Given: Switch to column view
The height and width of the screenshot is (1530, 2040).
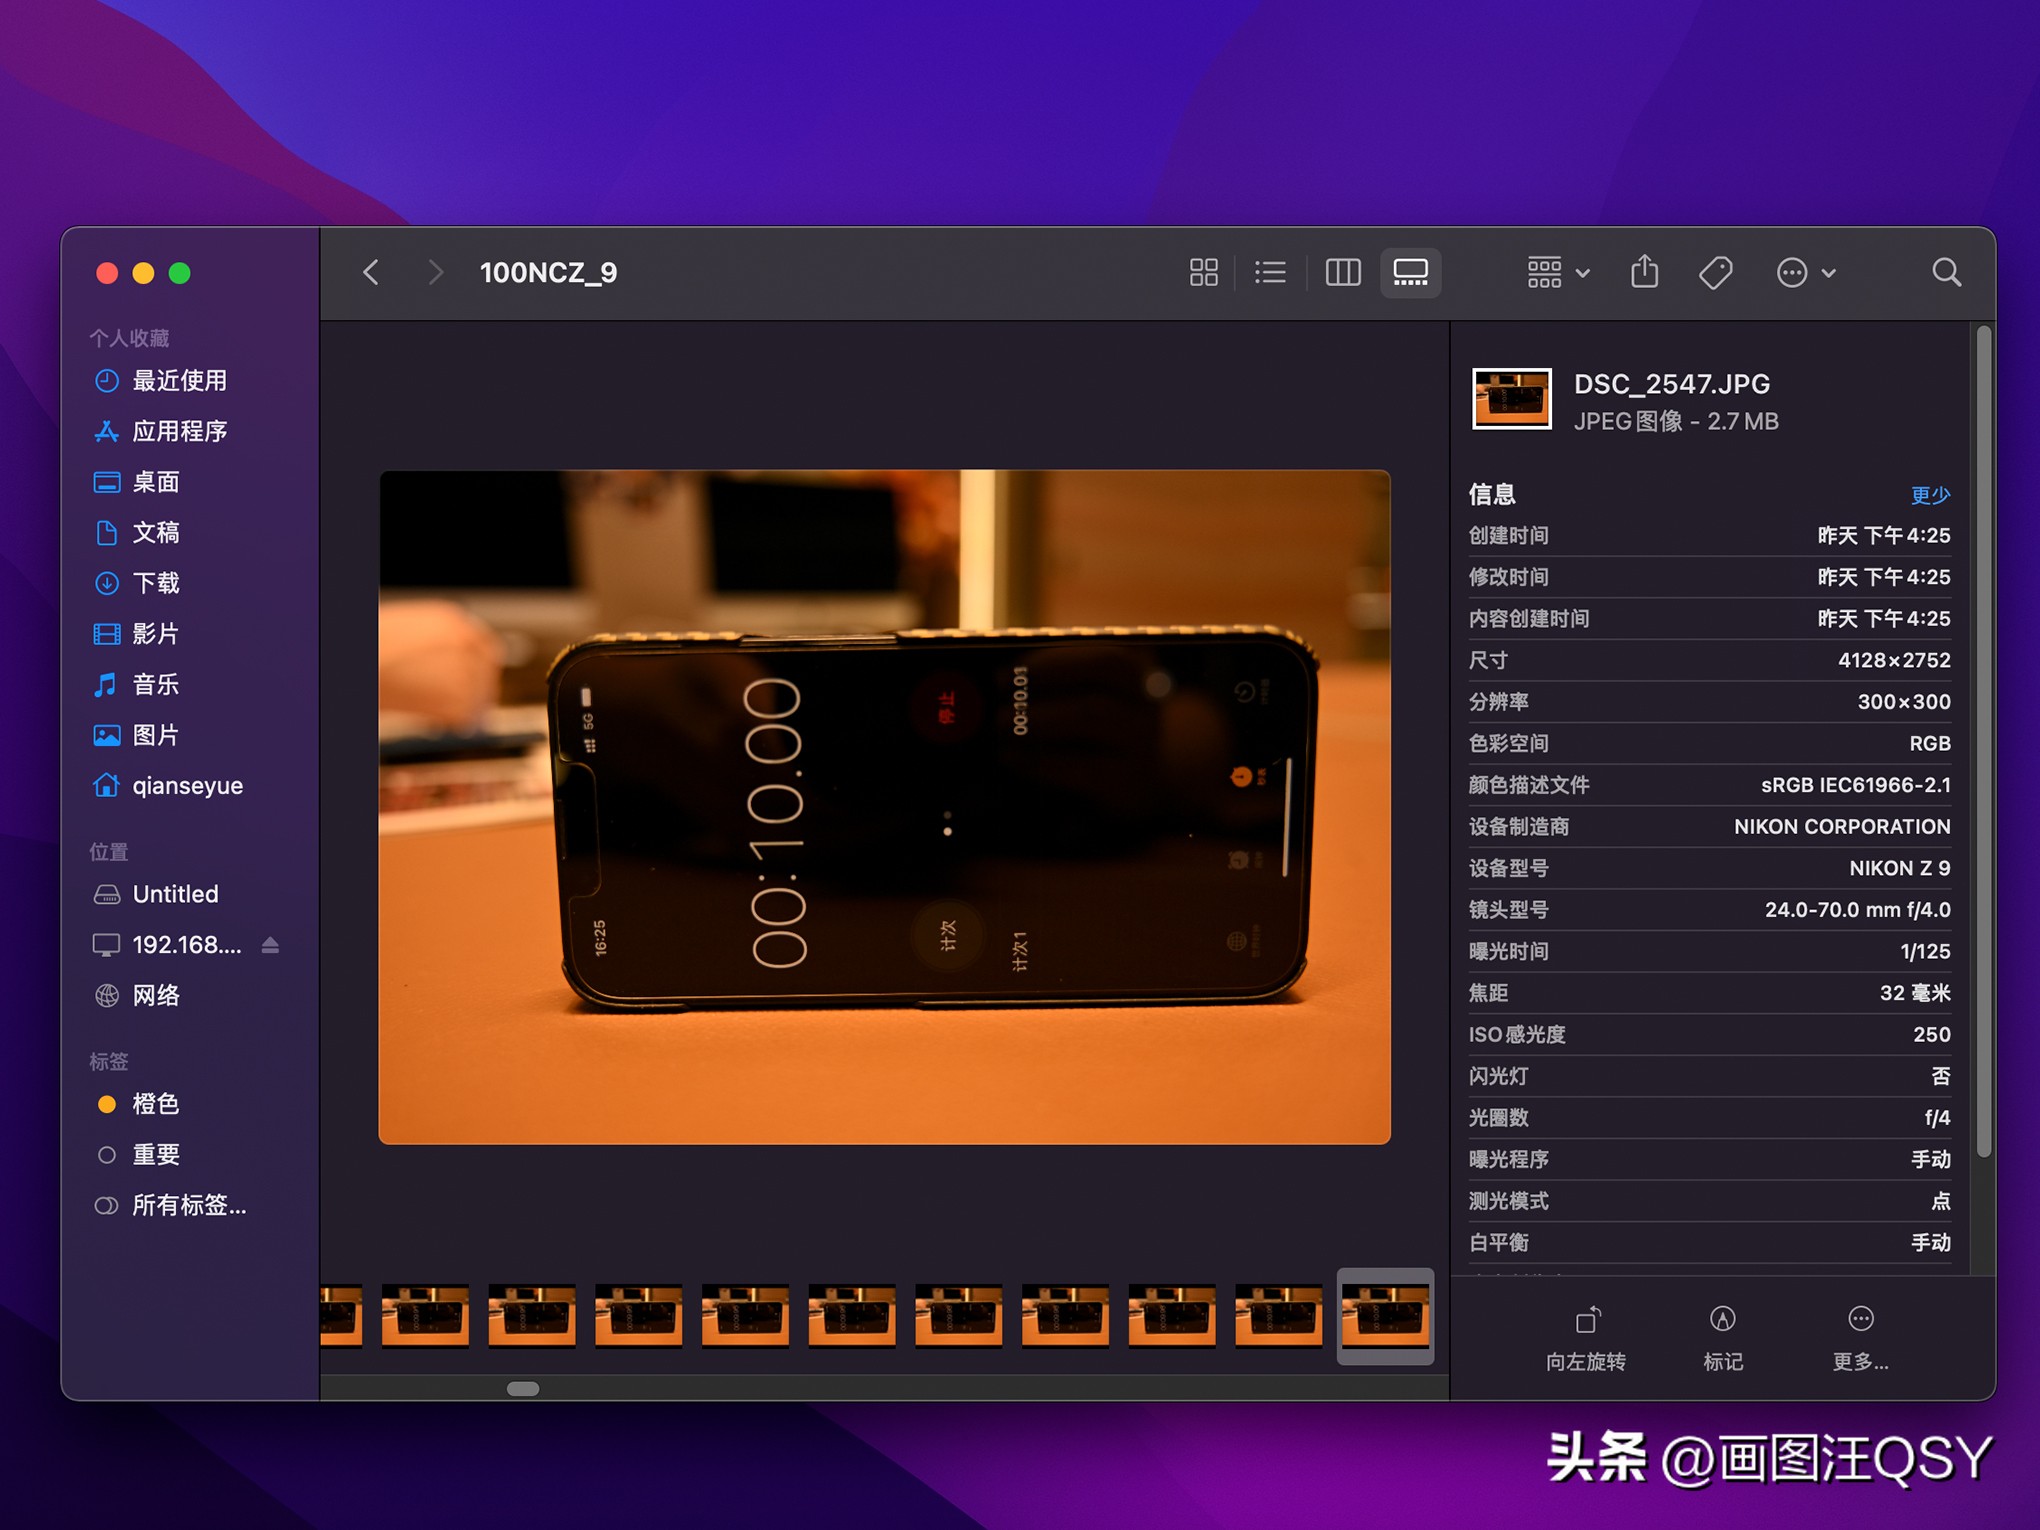Looking at the screenshot, I should (x=1342, y=272).
